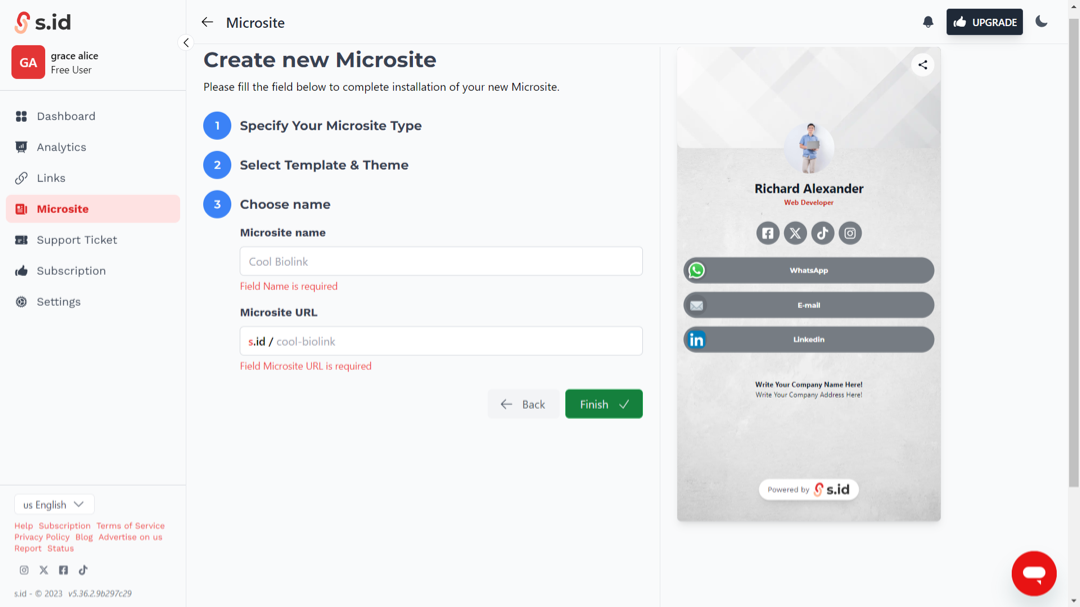Click the Instagram icon in preview
This screenshot has height=607, width=1080.
pyautogui.click(x=850, y=233)
